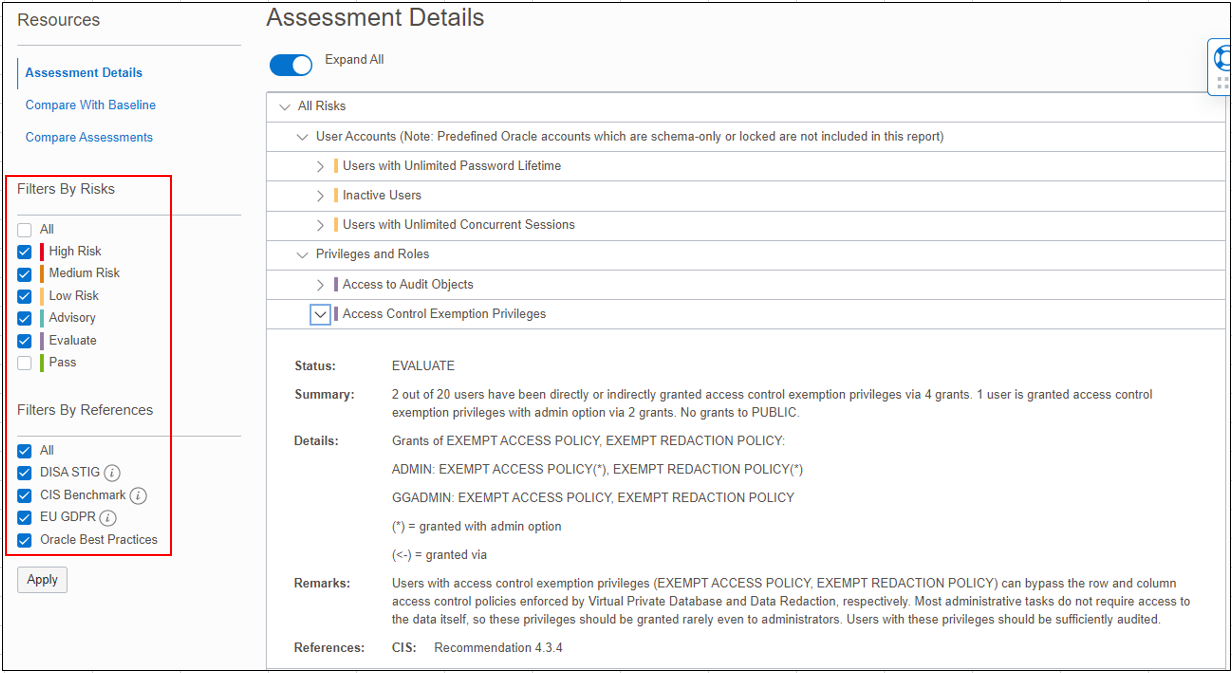Select the Advisory label
The image size is (1232, 673).
pos(72,318)
